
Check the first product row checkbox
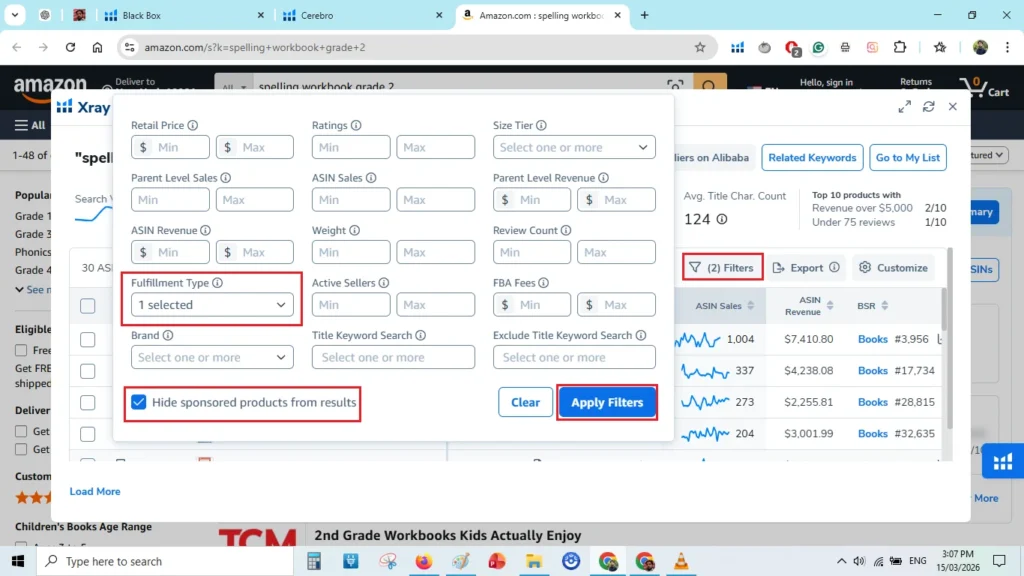[87, 337]
